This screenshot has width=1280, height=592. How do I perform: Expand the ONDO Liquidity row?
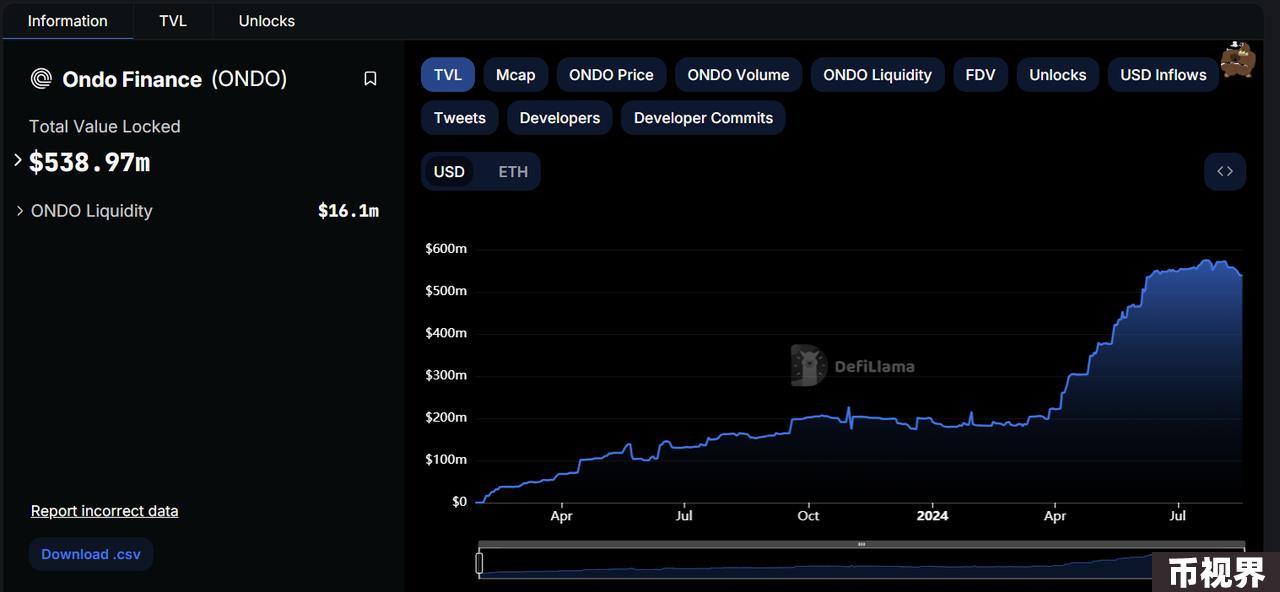[20, 211]
